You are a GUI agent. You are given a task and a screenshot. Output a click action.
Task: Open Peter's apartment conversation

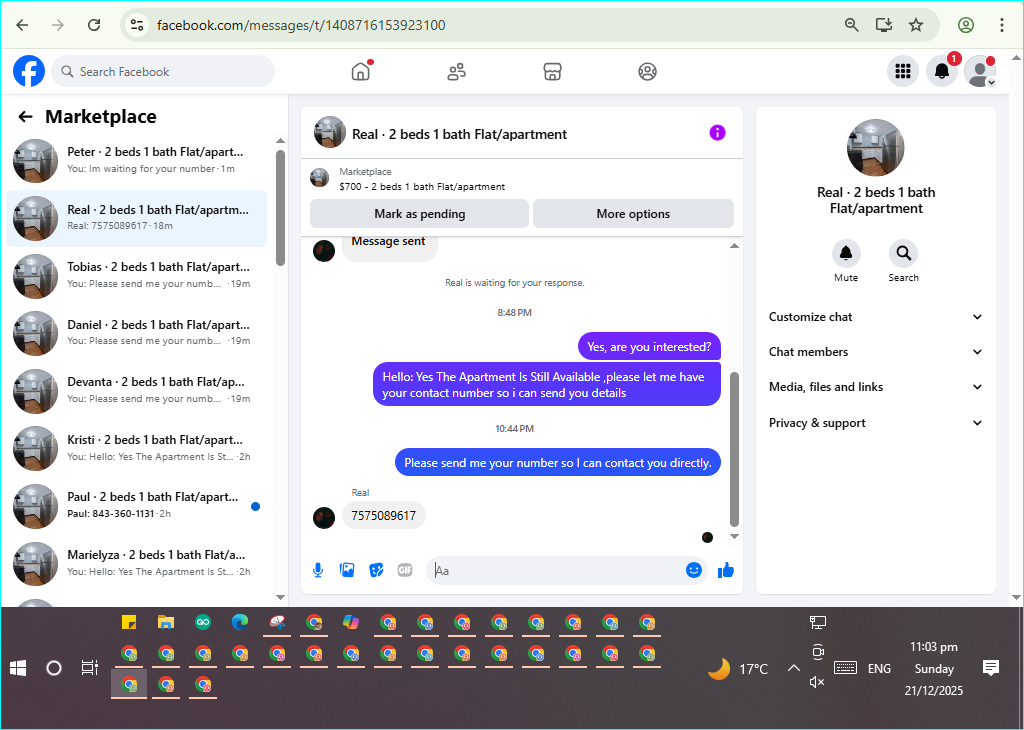pos(136,160)
